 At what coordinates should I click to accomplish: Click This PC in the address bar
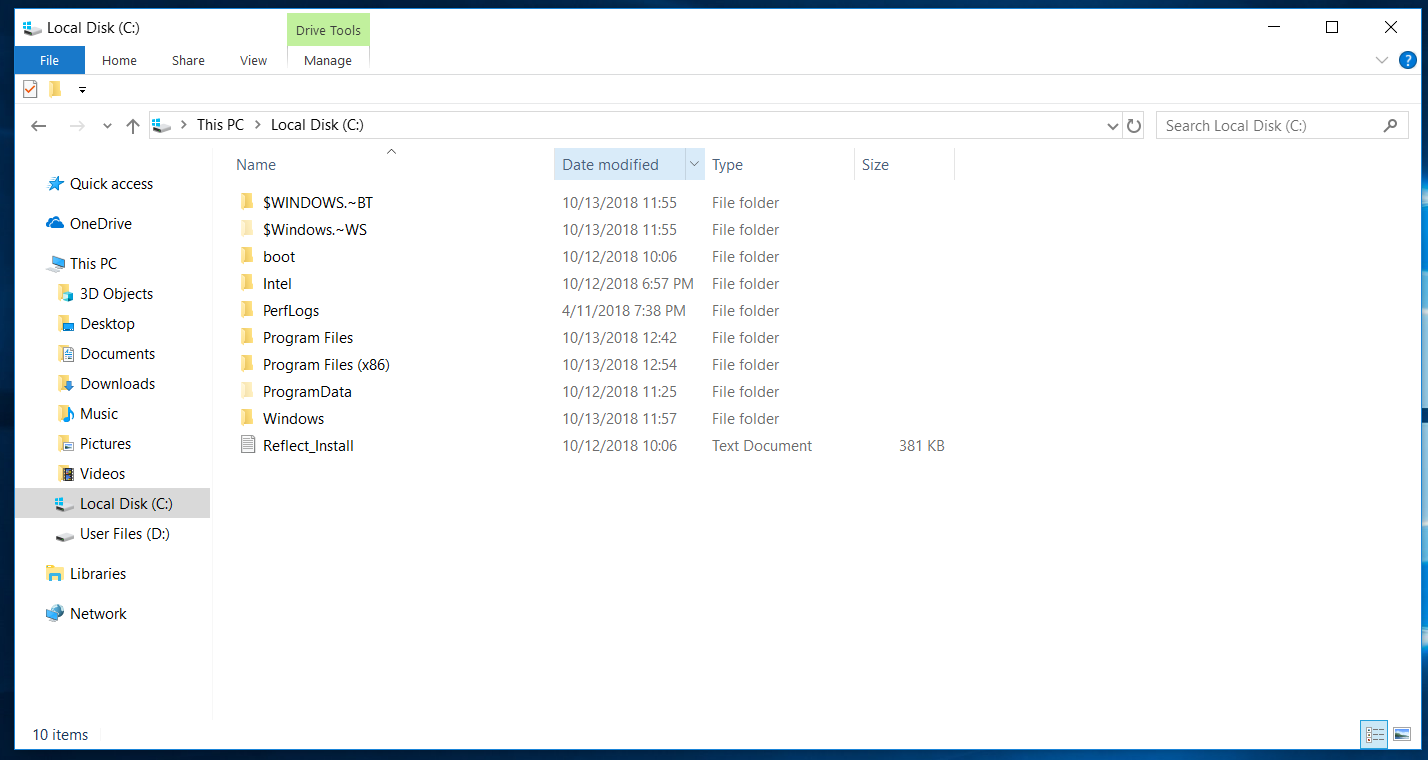pyautogui.click(x=220, y=125)
